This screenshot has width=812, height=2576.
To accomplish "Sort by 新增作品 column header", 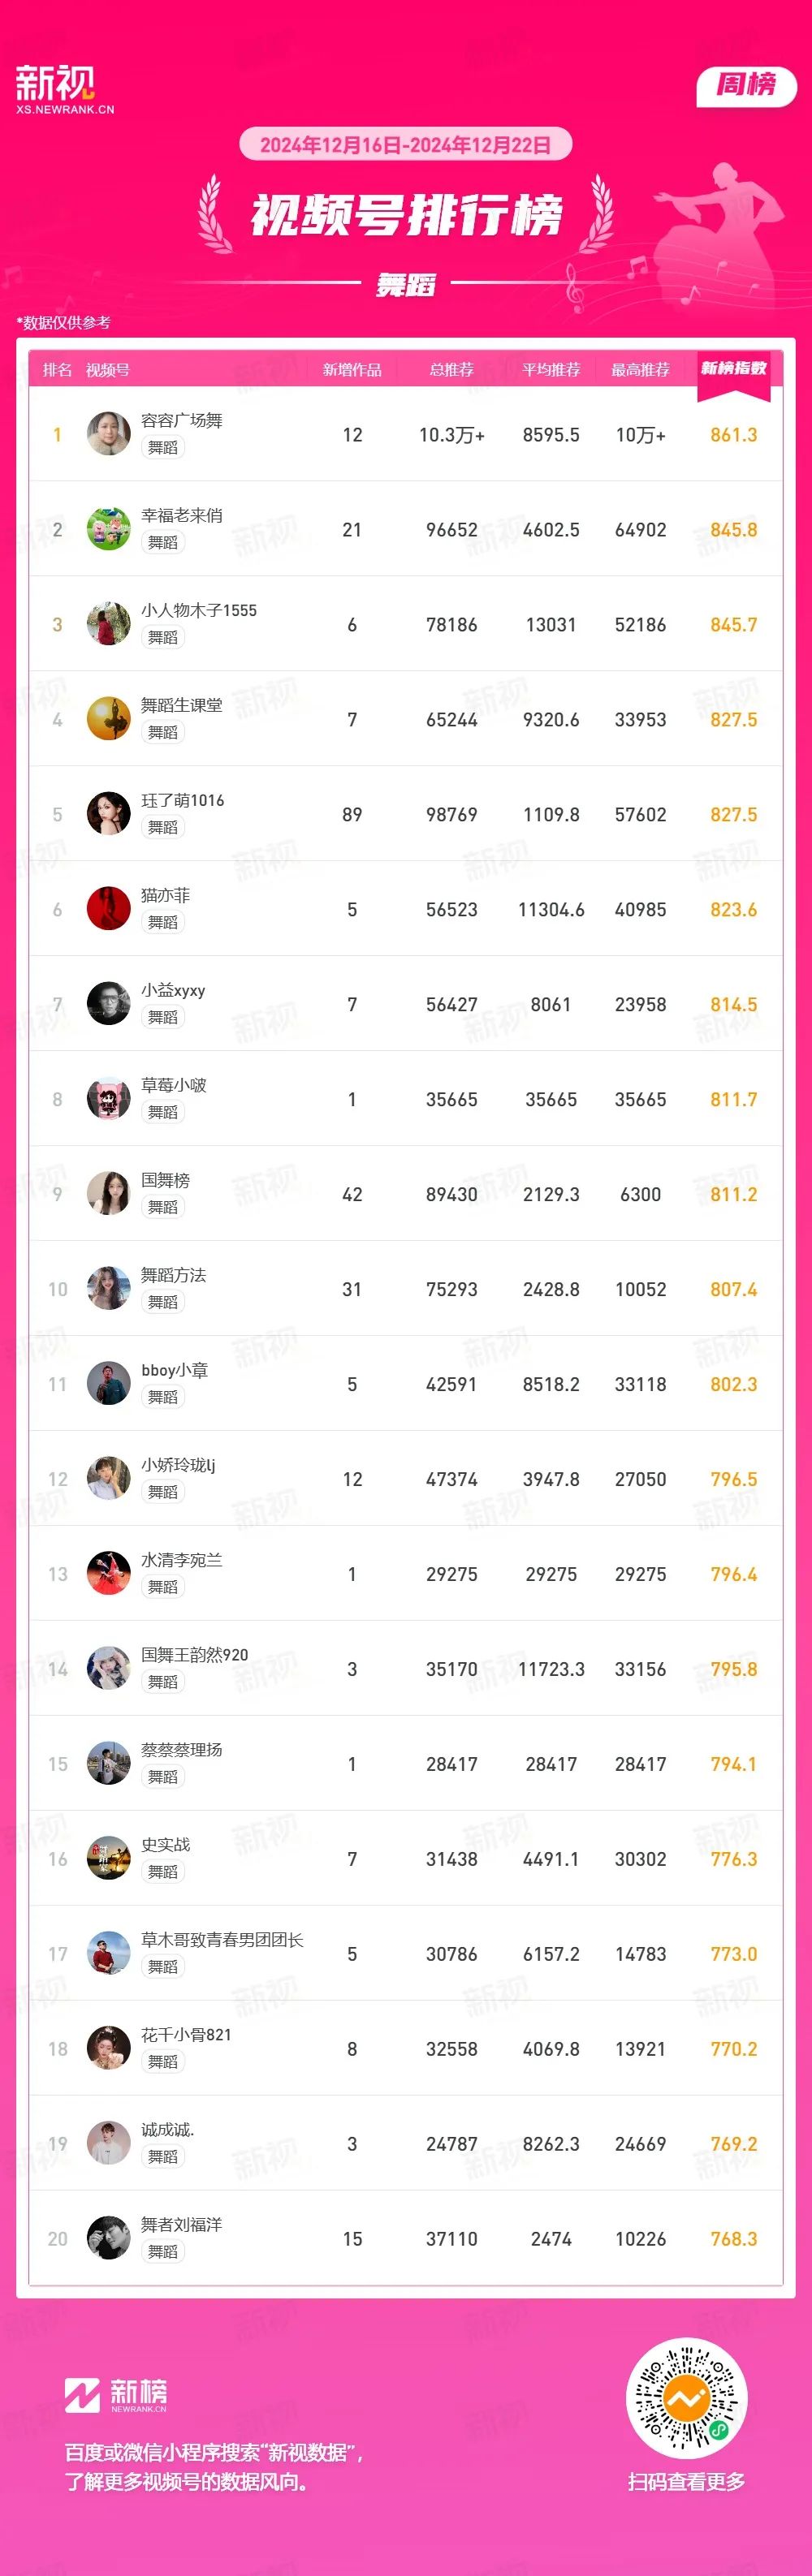I will [x=352, y=370].
